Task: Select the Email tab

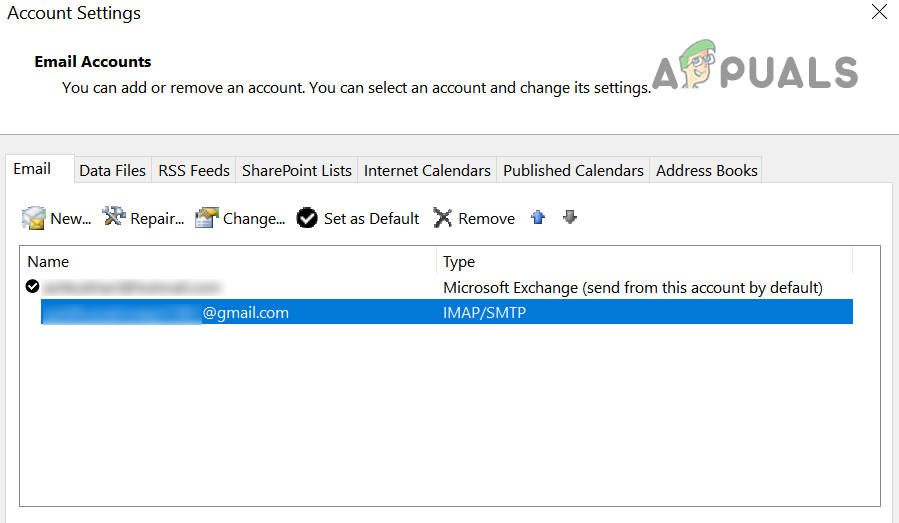Action: coord(32,169)
